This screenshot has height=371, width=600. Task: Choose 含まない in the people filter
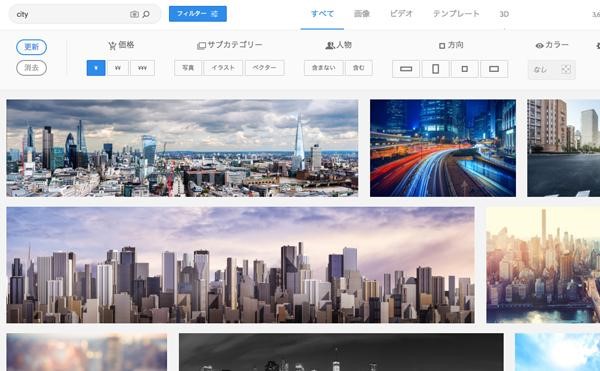pyautogui.click(x=324, y=68)
